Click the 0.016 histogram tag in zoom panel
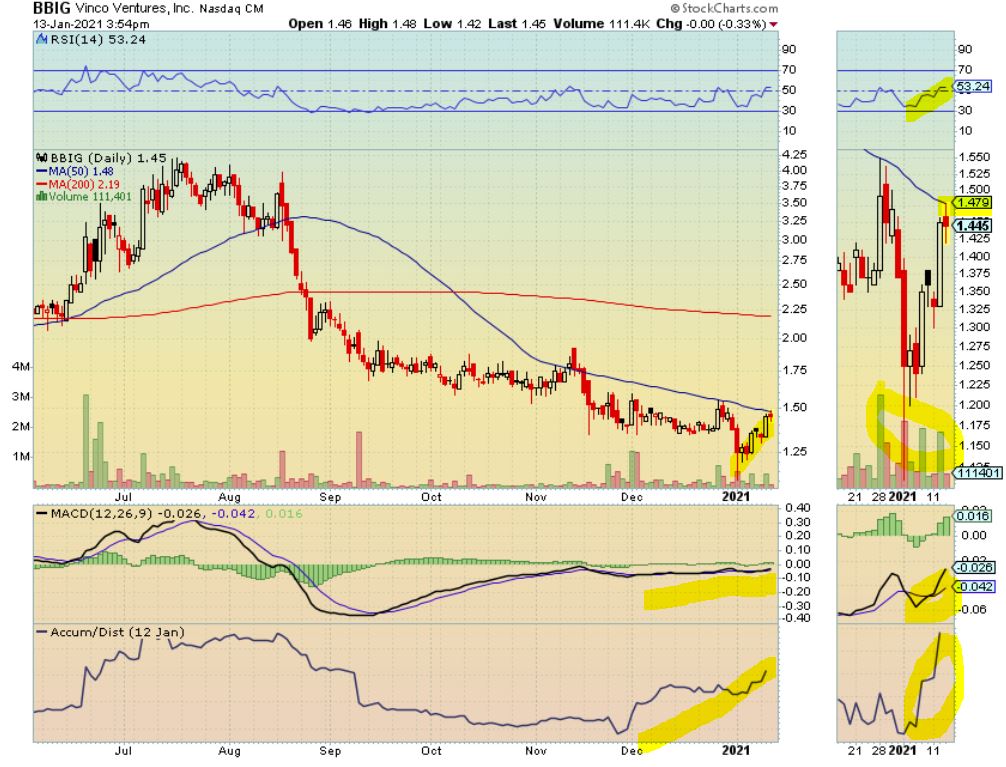 coord(973,516)
